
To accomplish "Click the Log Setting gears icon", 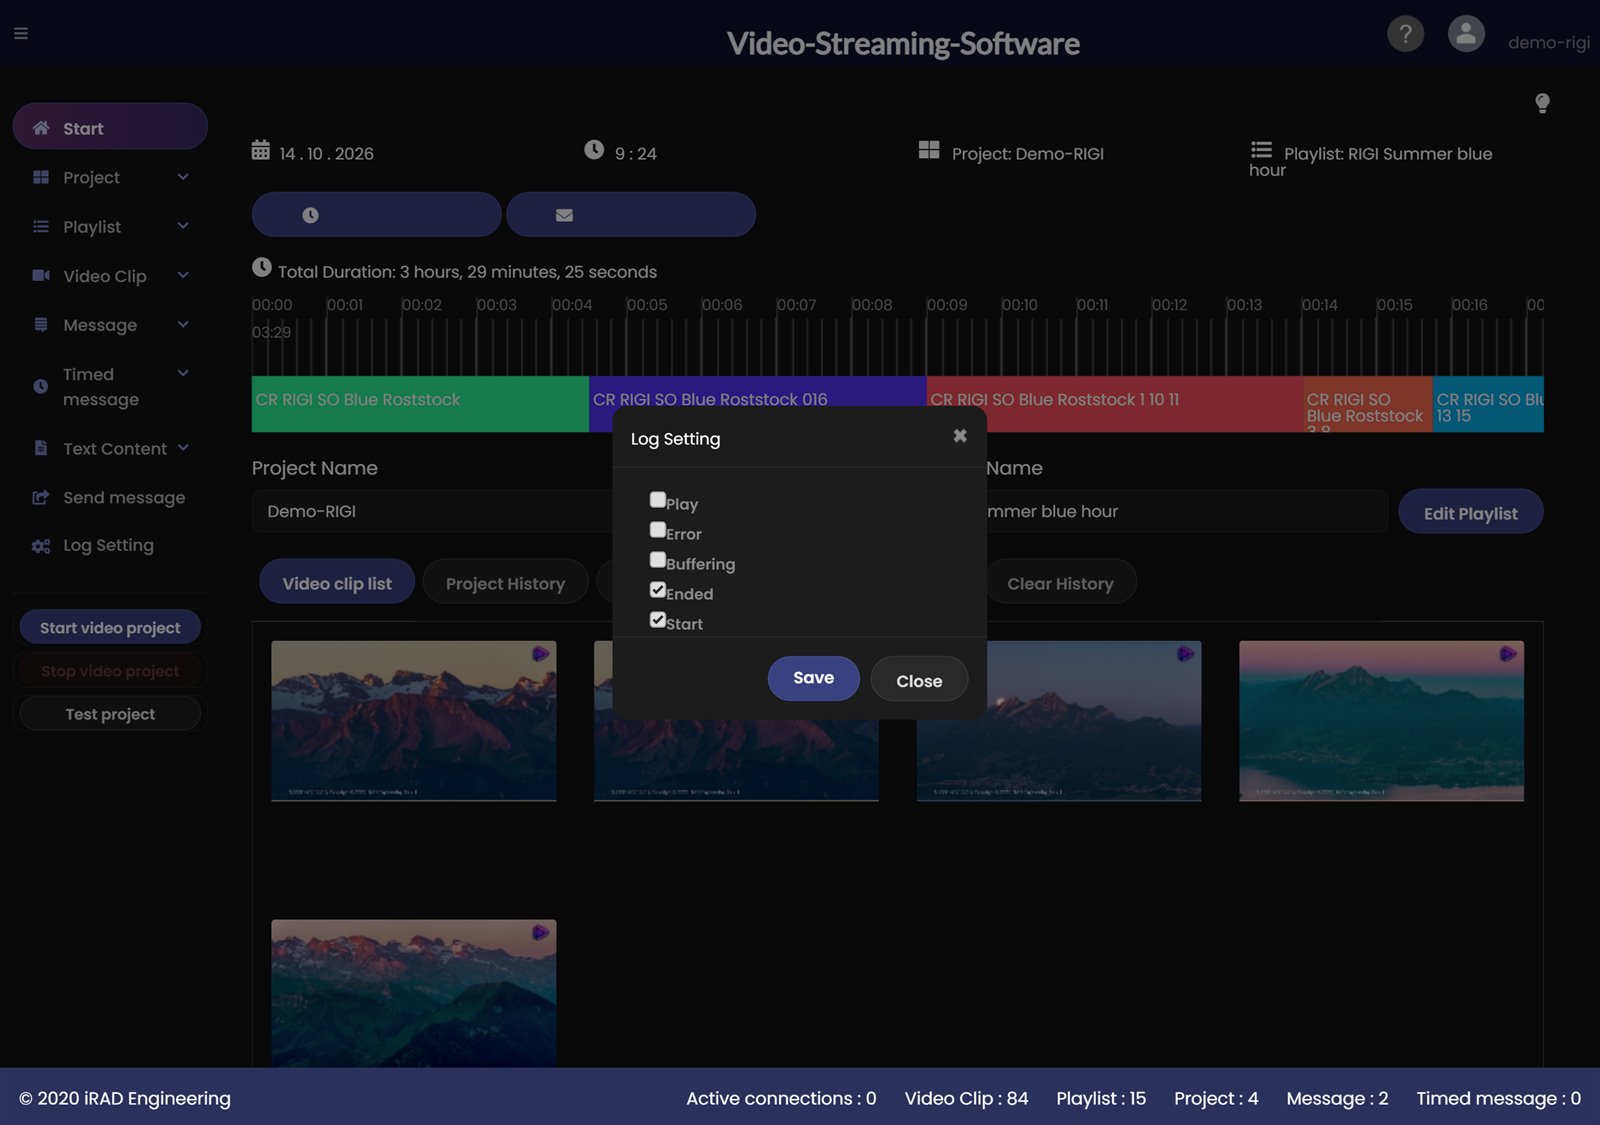I will 41,546.
